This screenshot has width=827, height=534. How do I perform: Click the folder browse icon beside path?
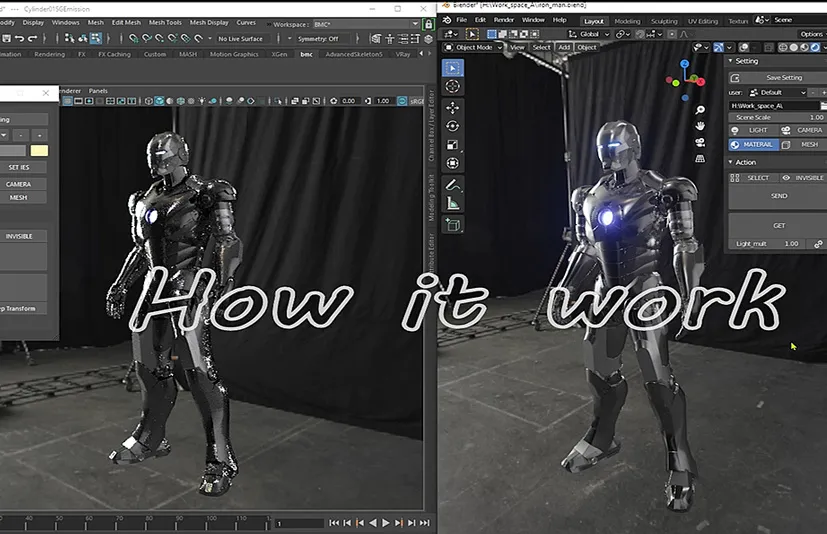(x=823, y=106)
